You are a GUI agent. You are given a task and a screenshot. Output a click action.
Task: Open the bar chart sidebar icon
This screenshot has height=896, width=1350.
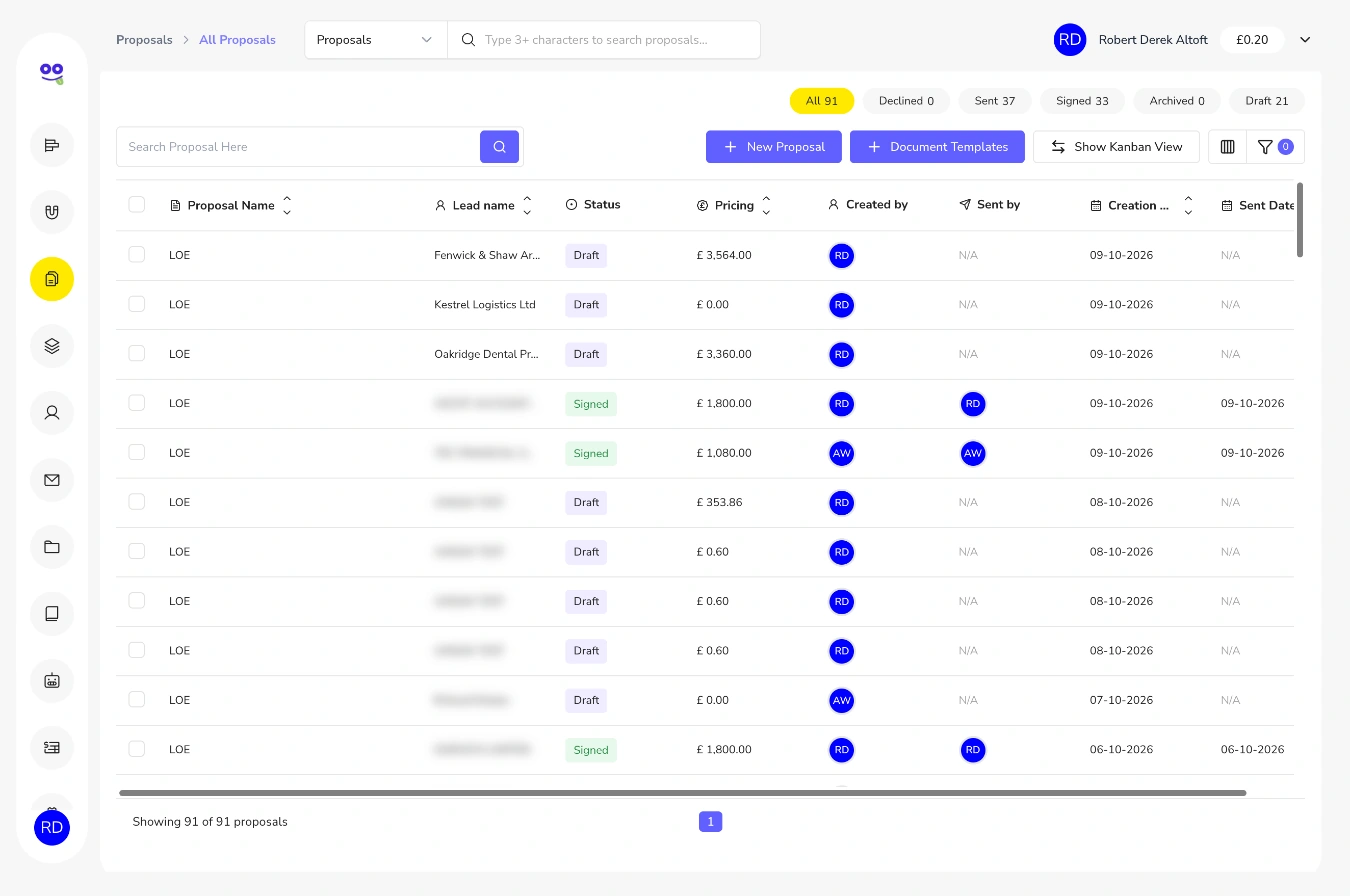point(52,145)
